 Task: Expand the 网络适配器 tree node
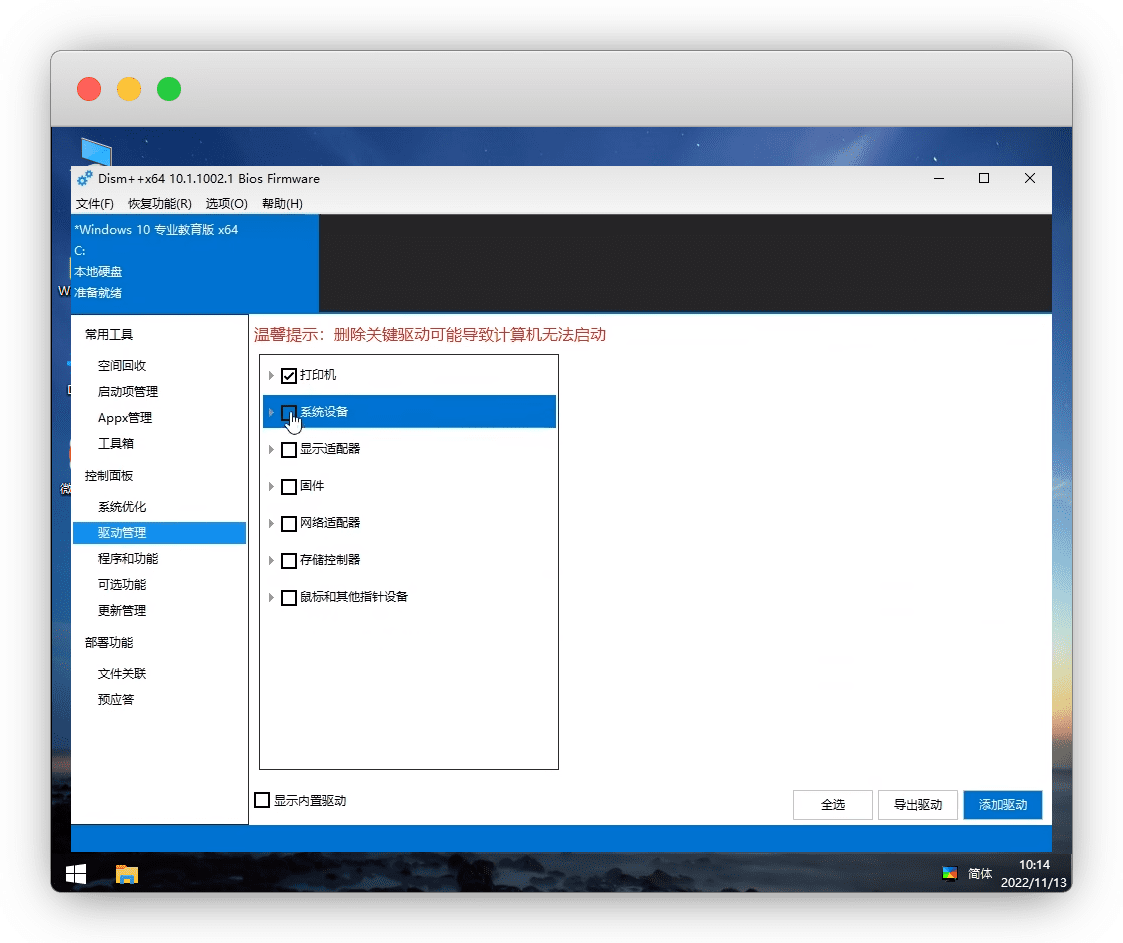[x=271, y=523]
